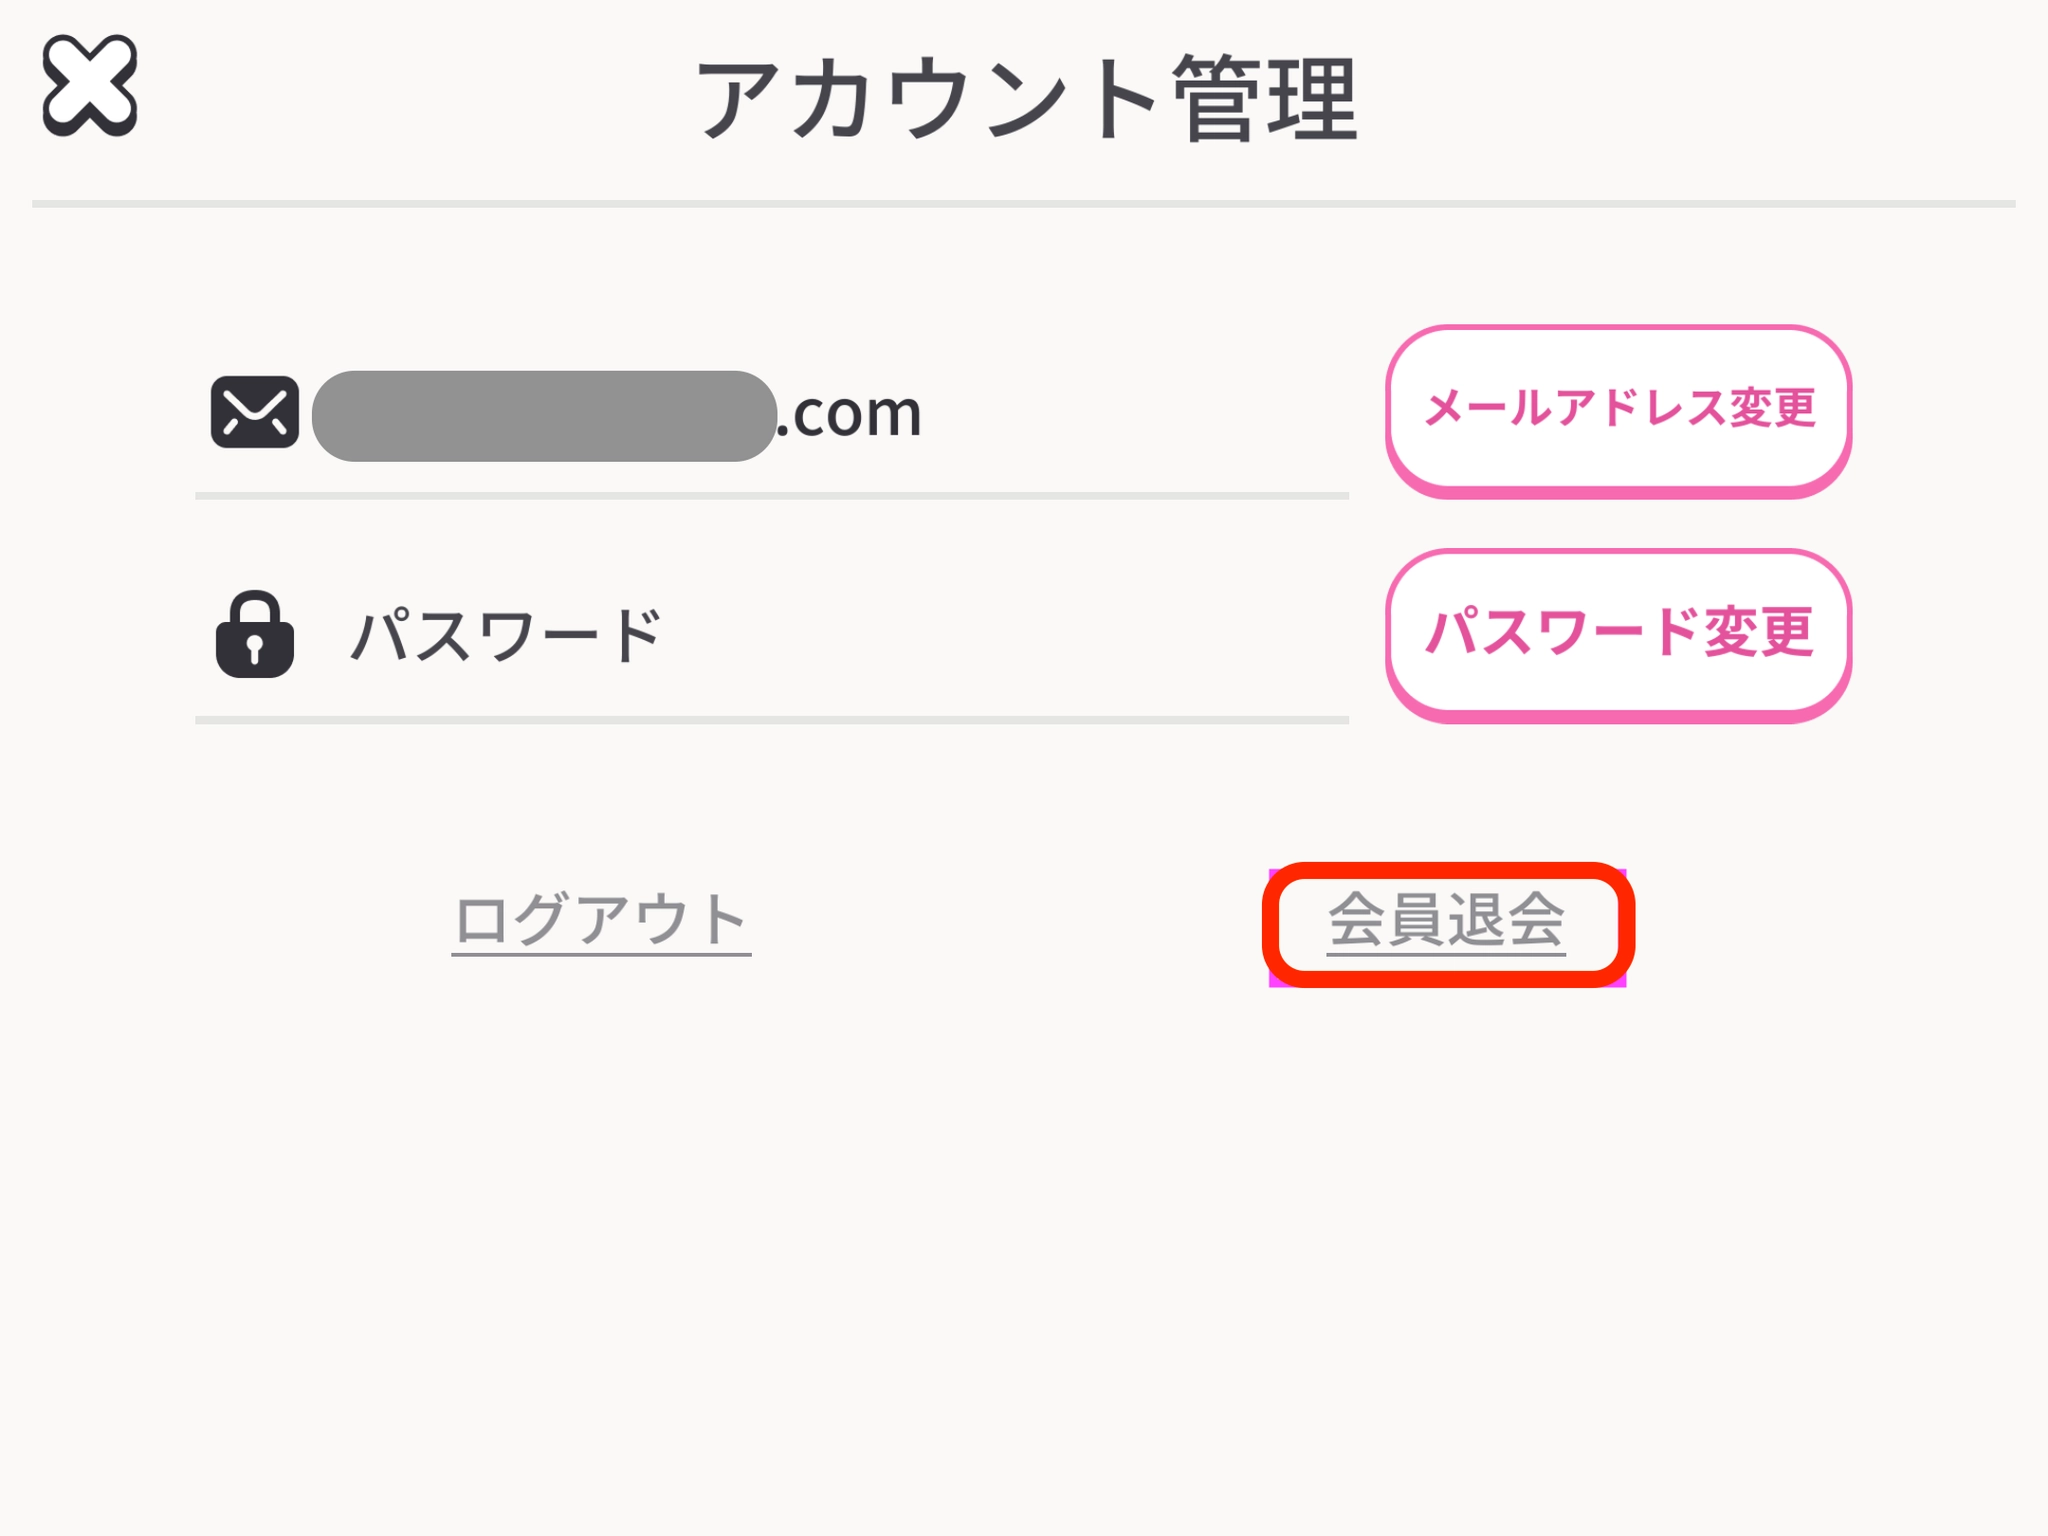Click the envelope mail icon

click(x=254, y=412)
